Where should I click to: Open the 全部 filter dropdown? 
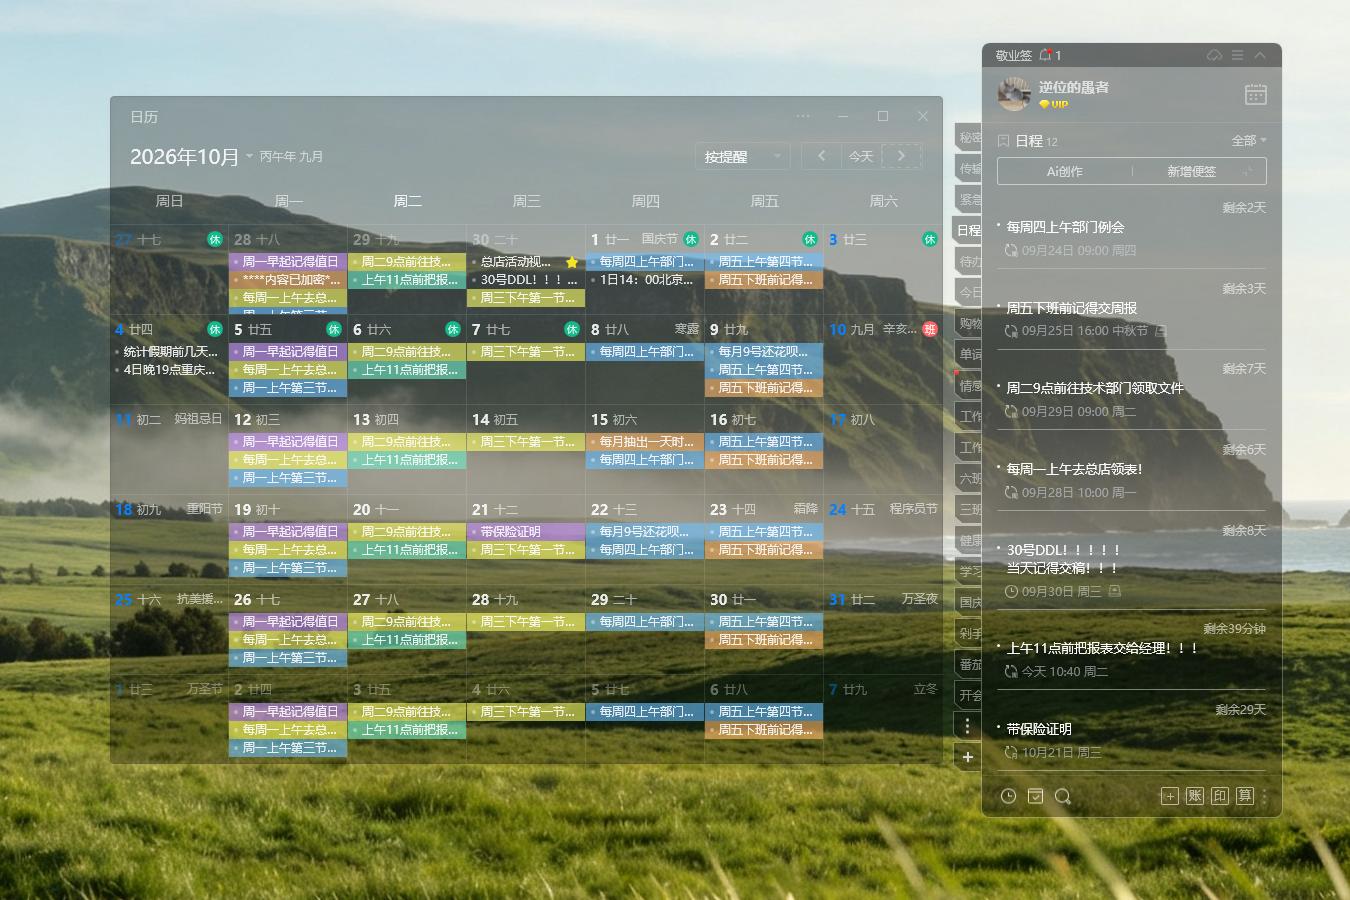pyautogui.click(x=1249, y=141)
